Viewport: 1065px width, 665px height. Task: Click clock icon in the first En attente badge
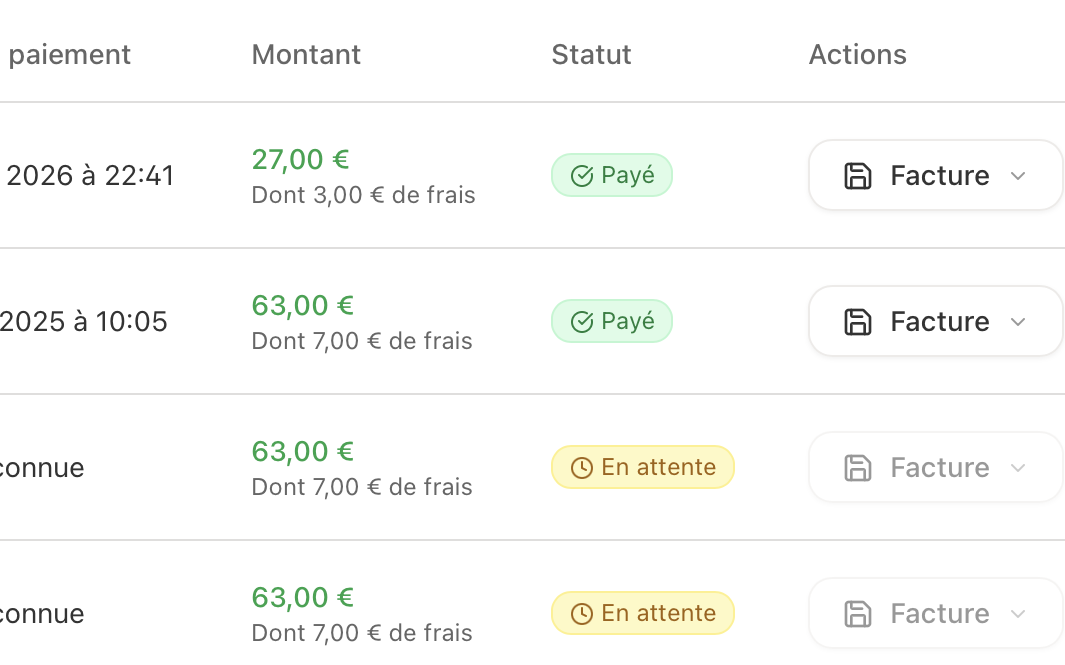(x=582, y=468)
